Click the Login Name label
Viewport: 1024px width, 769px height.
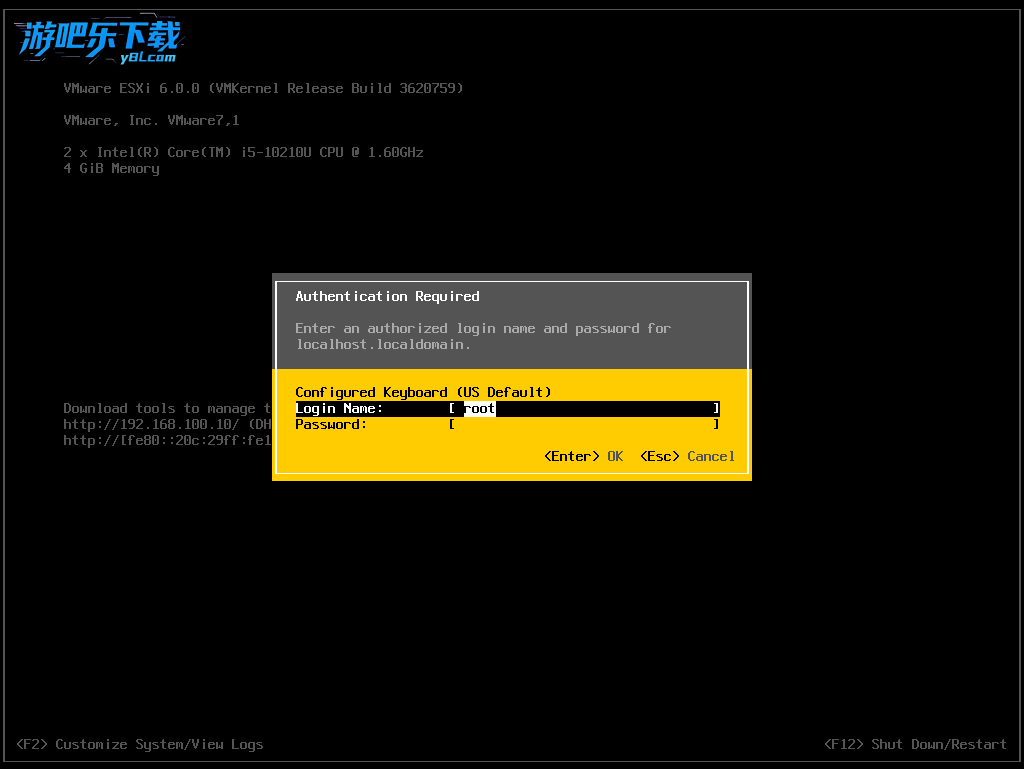[339, 409]
